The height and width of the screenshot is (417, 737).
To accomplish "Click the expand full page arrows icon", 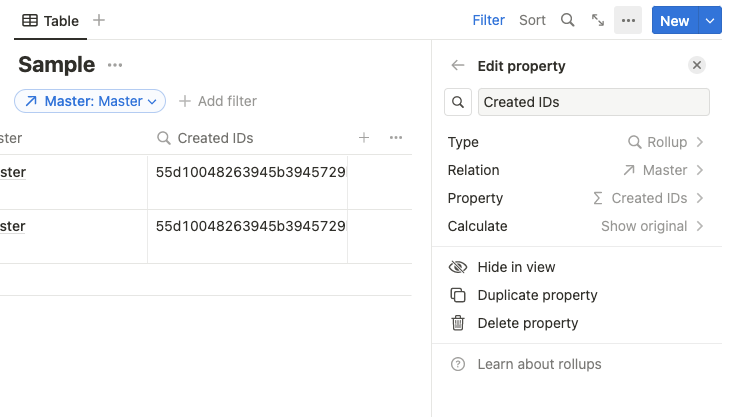I will pos(598,20).
